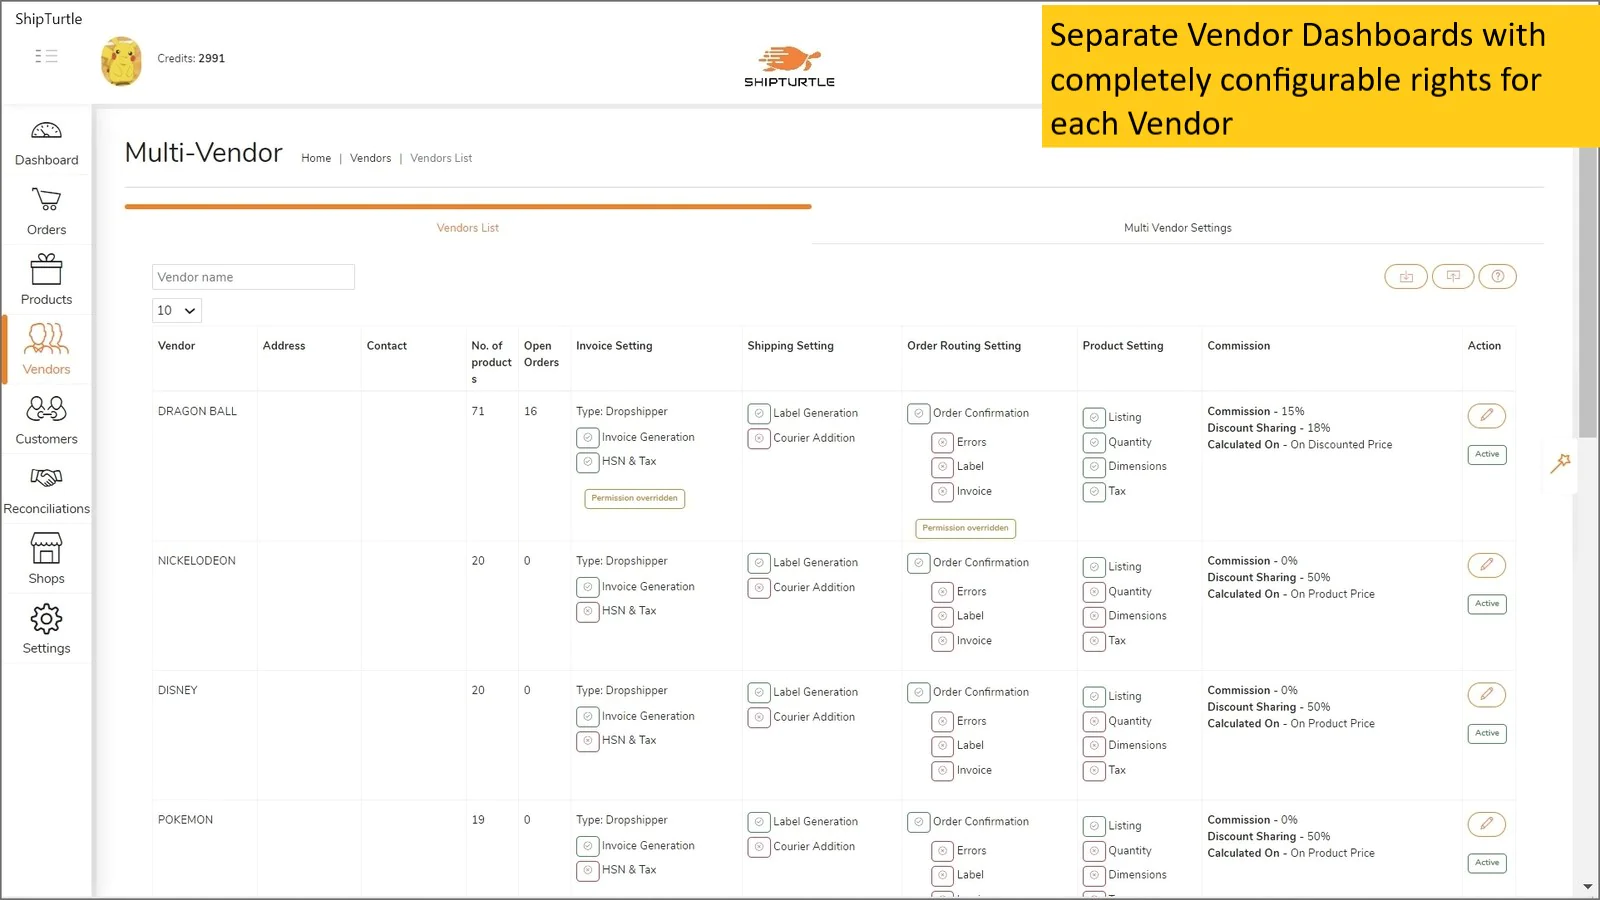Toggle Quantity product setting for NICKELODEON
This screenshot has width=1600, height=900.
[x=1094, y=592]
